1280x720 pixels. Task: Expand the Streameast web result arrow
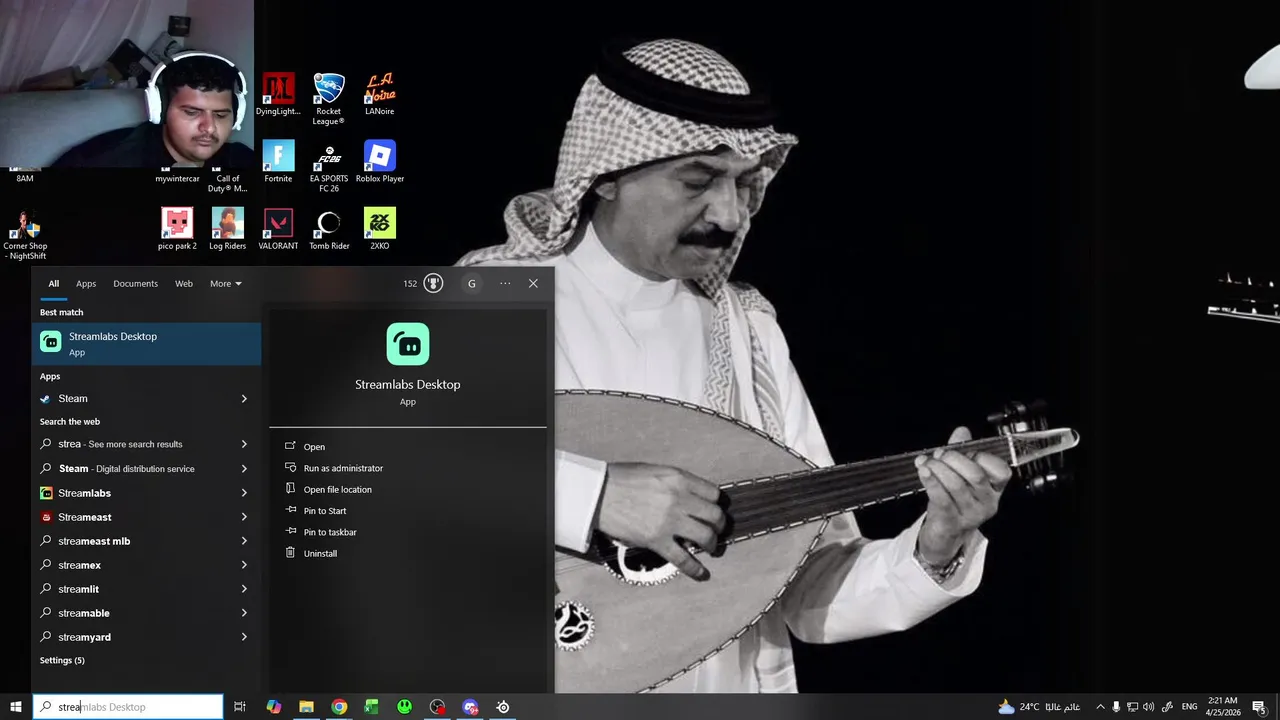tap(244, 517)
